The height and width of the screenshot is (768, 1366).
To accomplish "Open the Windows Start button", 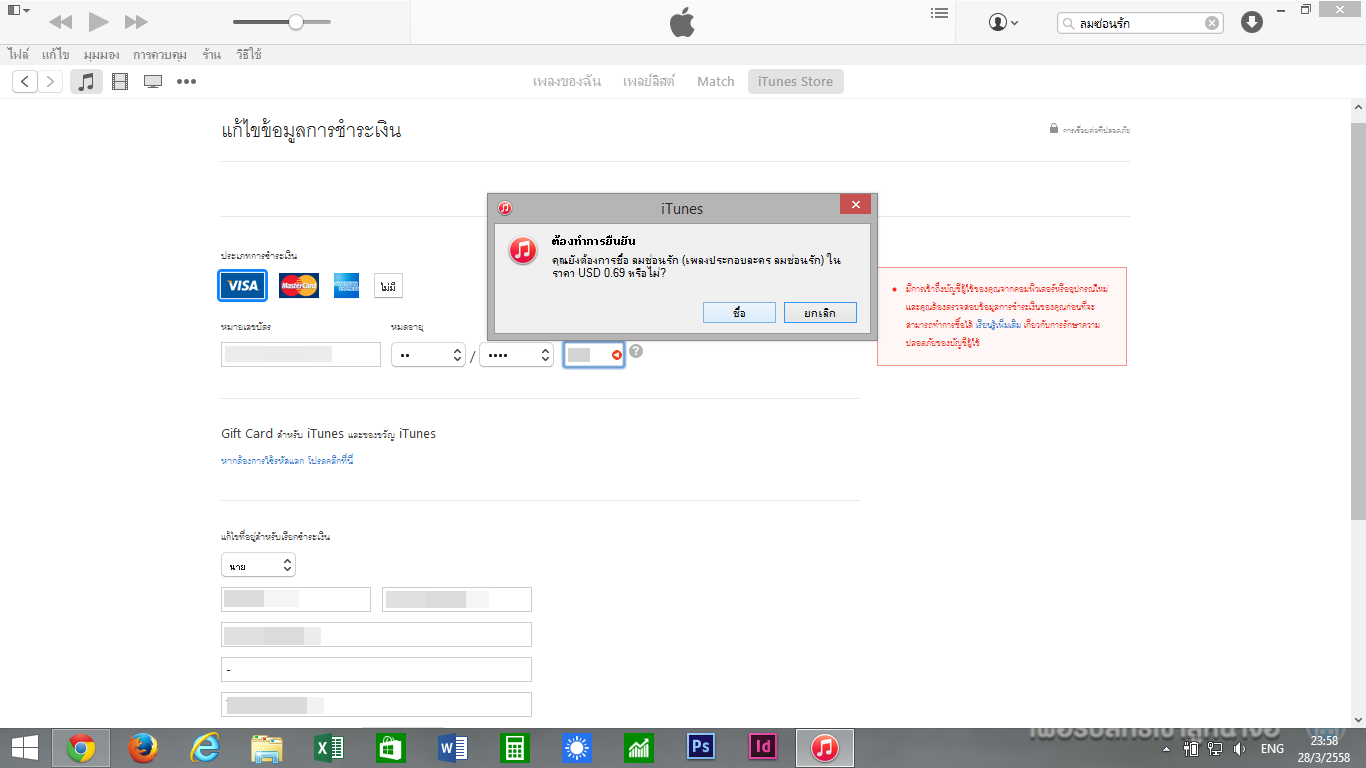I will [x=24, y=747].
